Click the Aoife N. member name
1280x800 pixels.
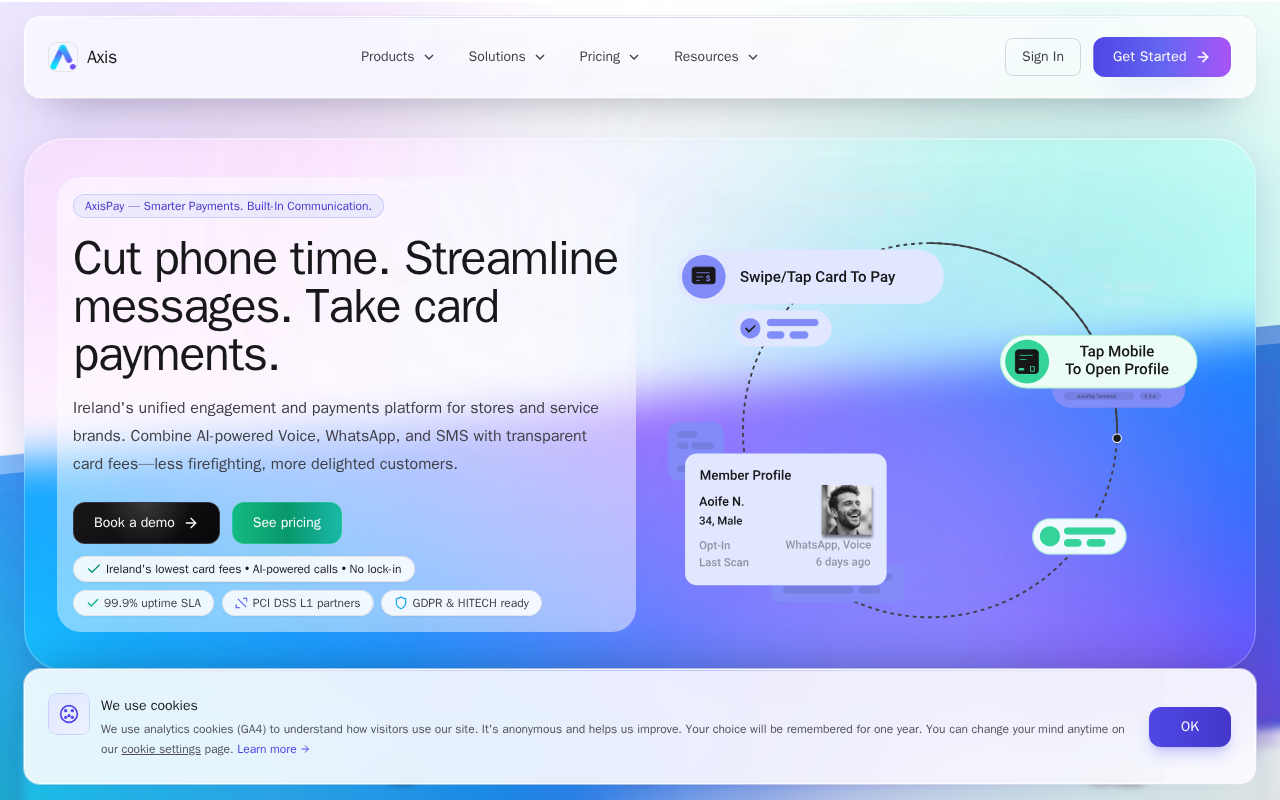click(x=722, y=501)
